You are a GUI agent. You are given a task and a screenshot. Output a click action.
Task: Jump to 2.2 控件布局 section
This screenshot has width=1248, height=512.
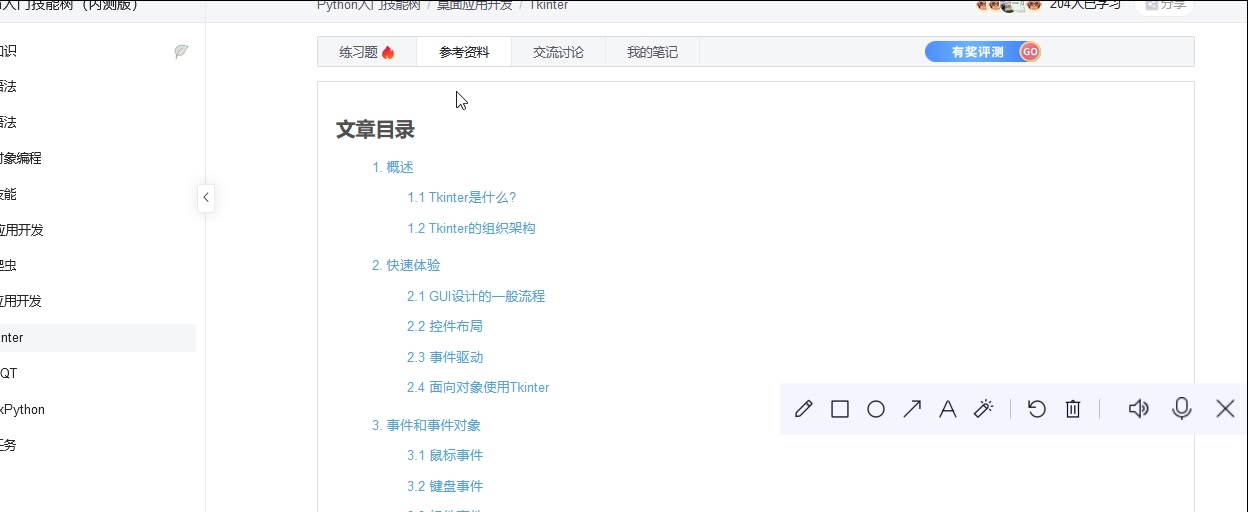click(444, 326)
